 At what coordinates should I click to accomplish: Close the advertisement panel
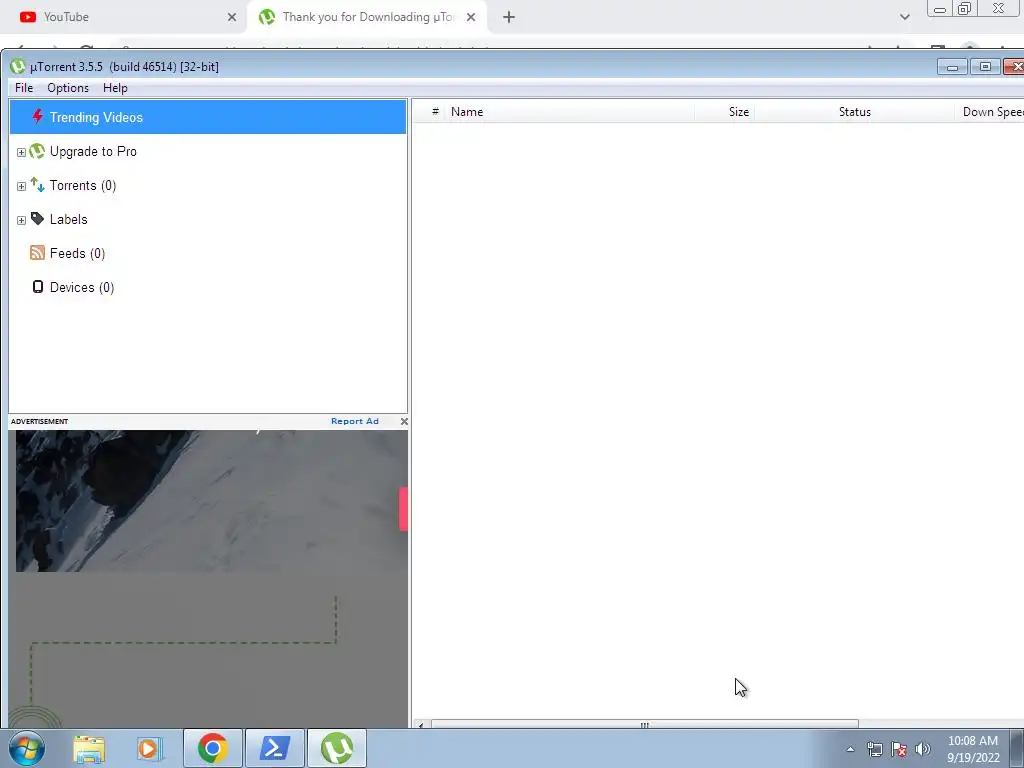click(404, 421)
